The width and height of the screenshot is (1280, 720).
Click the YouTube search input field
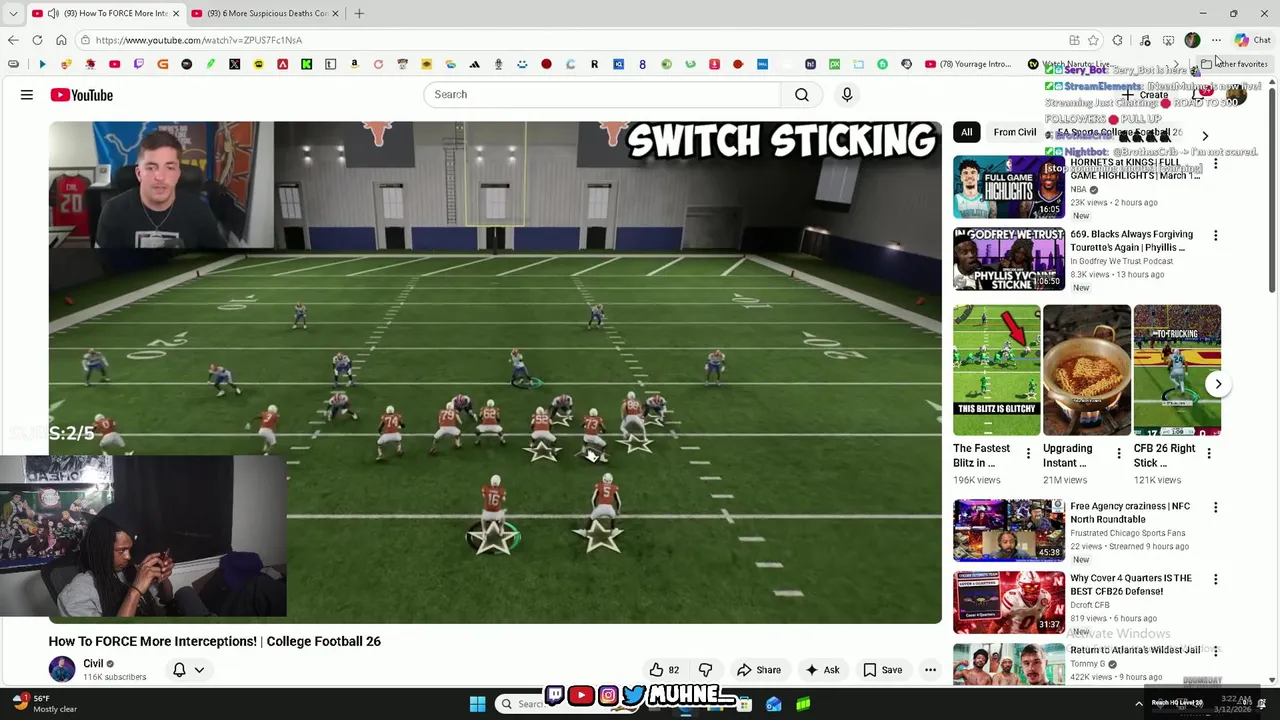[602, 94]
